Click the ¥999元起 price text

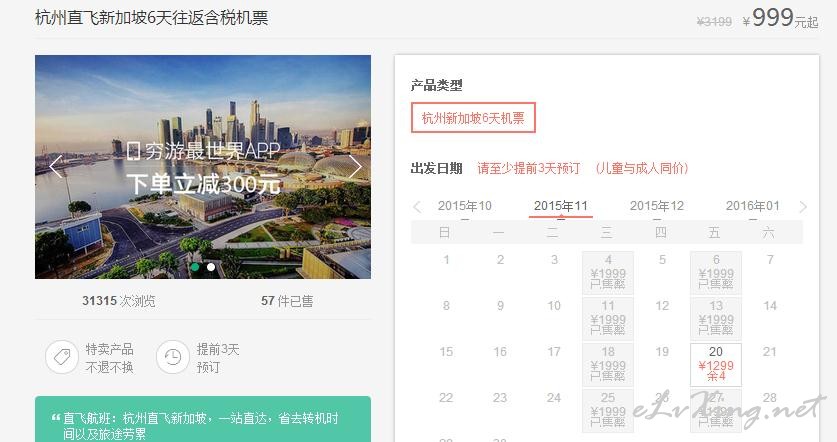click(x=780, y=18)
